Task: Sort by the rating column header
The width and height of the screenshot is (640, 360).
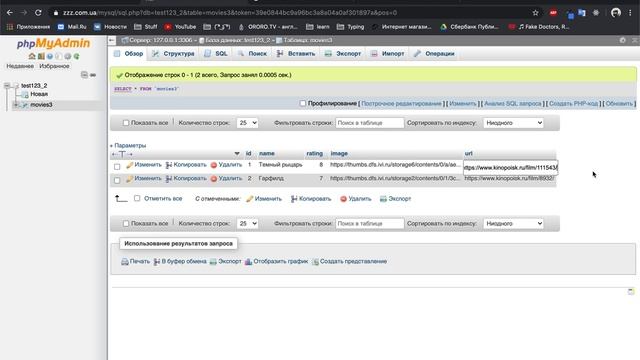Action: (x=314, y=153)
